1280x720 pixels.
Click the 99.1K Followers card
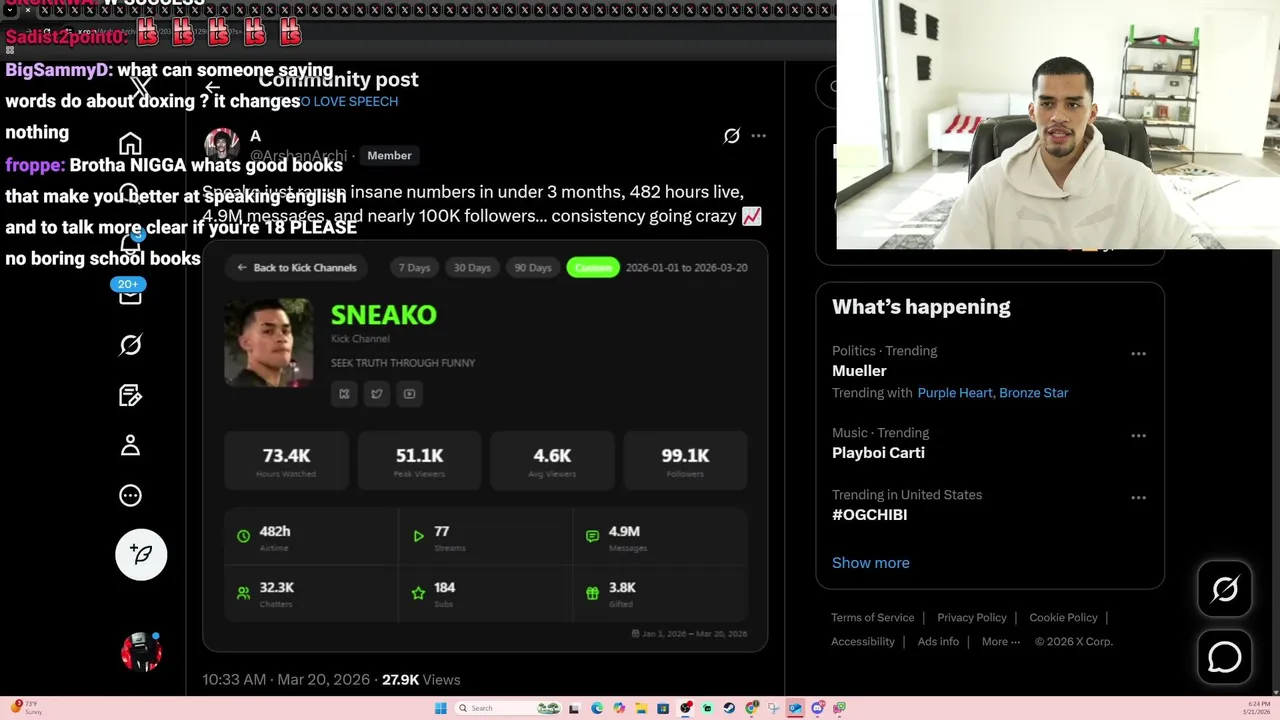click(685, 461)
